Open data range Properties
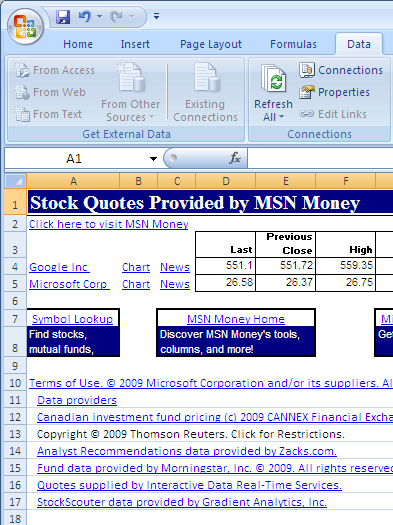The image size is (393, 525). [x=334, y=92]
